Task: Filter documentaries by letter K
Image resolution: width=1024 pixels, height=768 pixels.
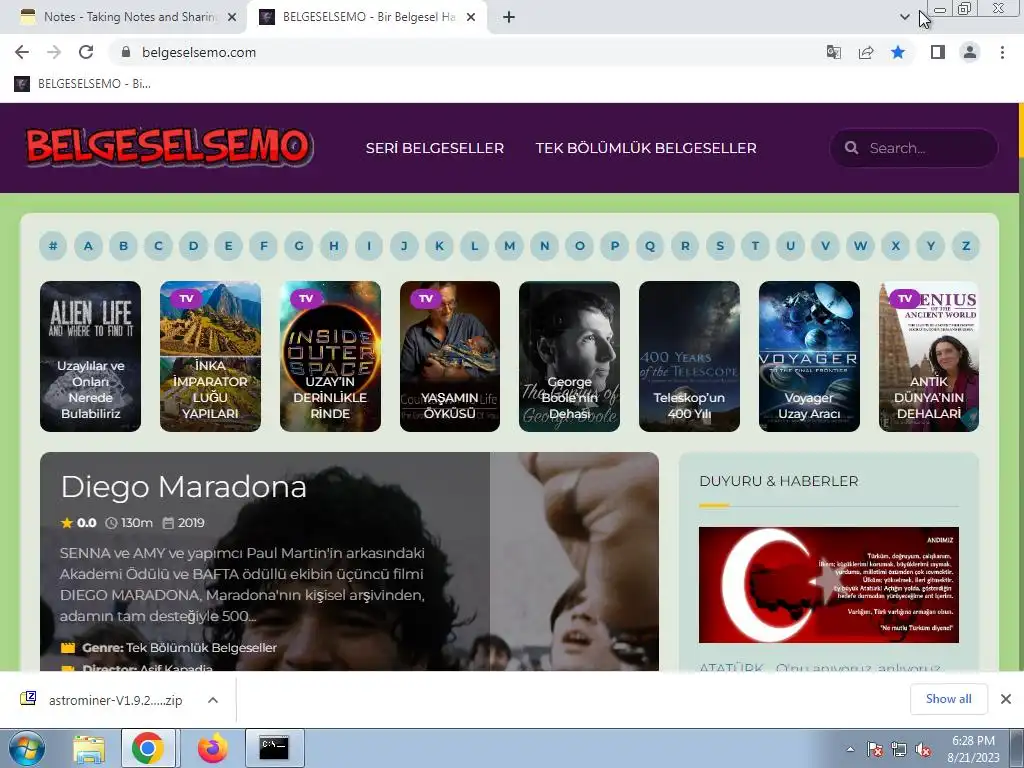Action: point(439,246)
